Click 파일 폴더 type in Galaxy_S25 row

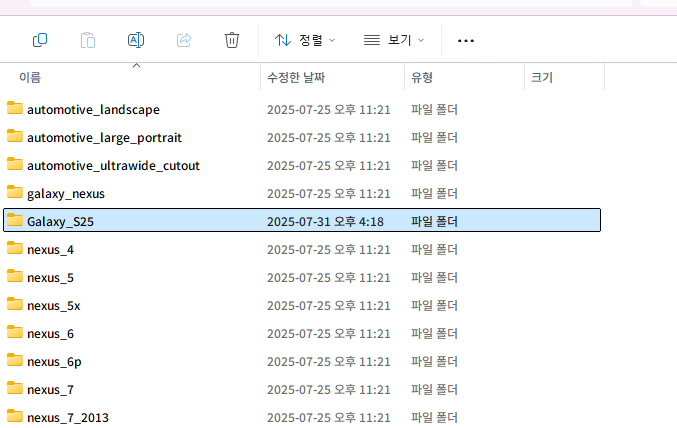434,222
